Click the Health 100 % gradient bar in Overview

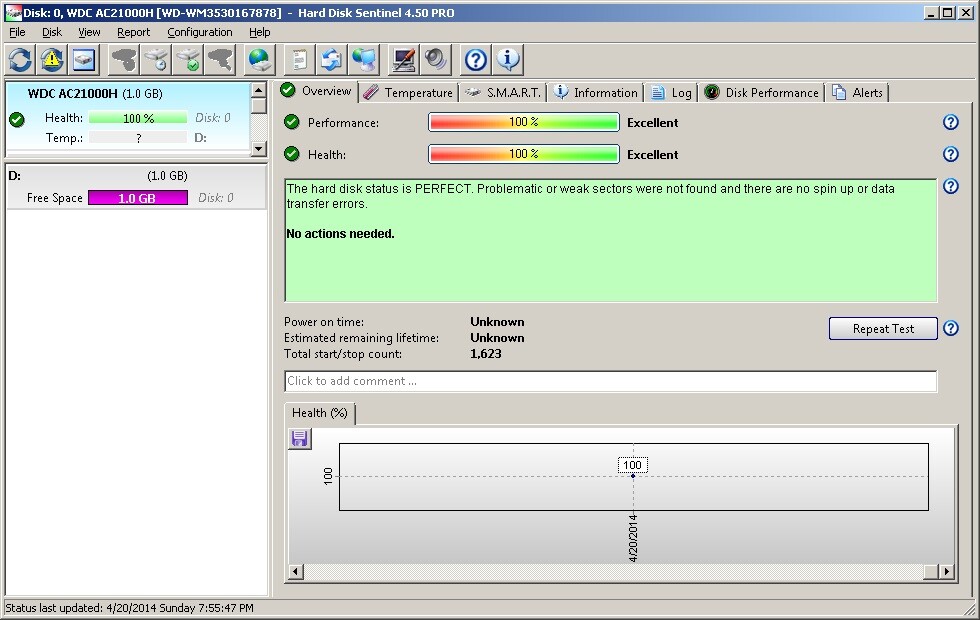pos(524,154)
